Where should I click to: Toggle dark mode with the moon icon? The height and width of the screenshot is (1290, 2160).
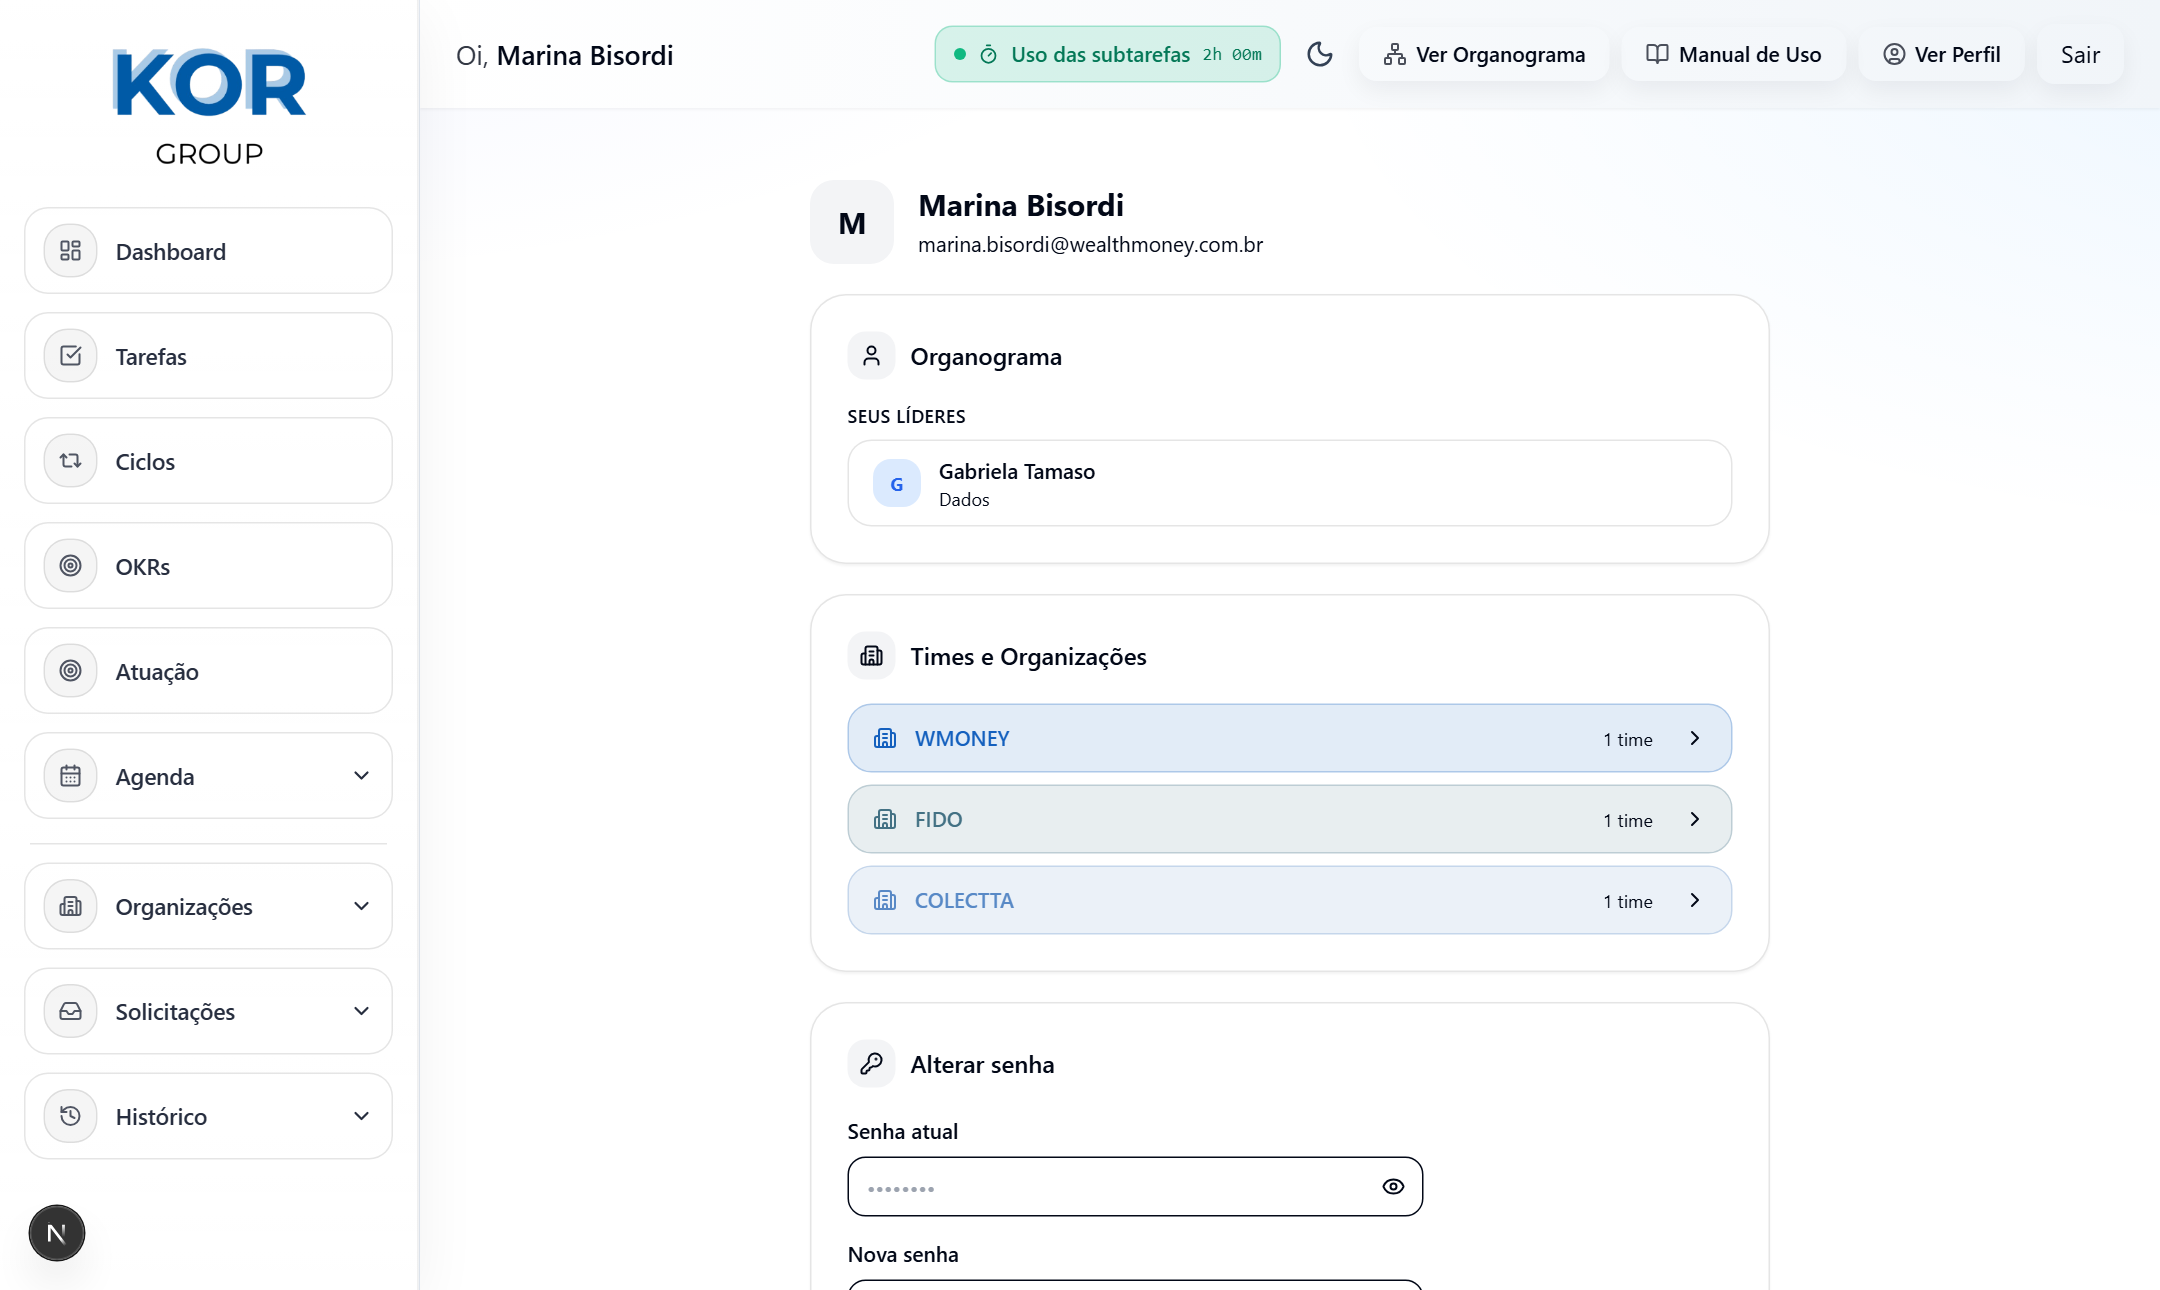click(1320, 54)
